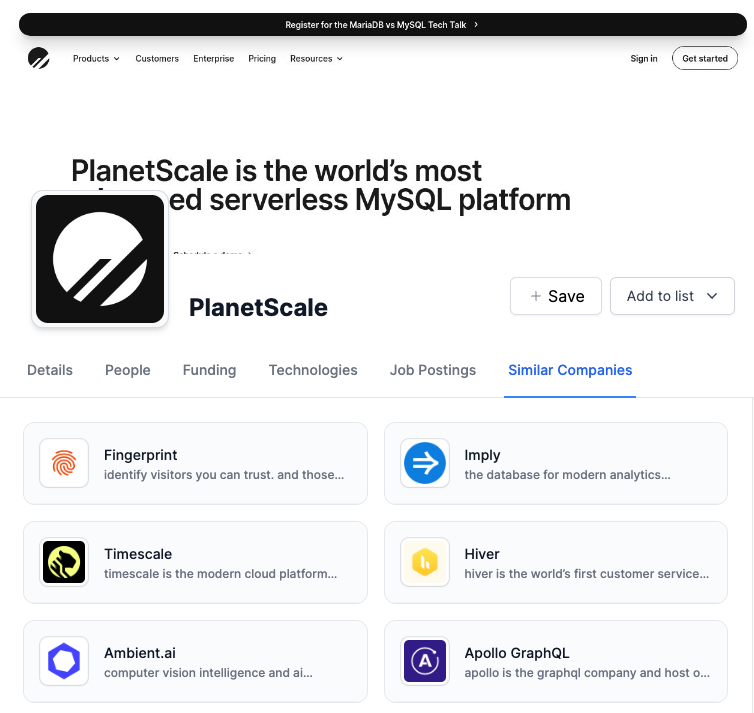The width and height of the screenshot is (754, 713).
Task: Click the Get started button
Action: pos(705,59)
